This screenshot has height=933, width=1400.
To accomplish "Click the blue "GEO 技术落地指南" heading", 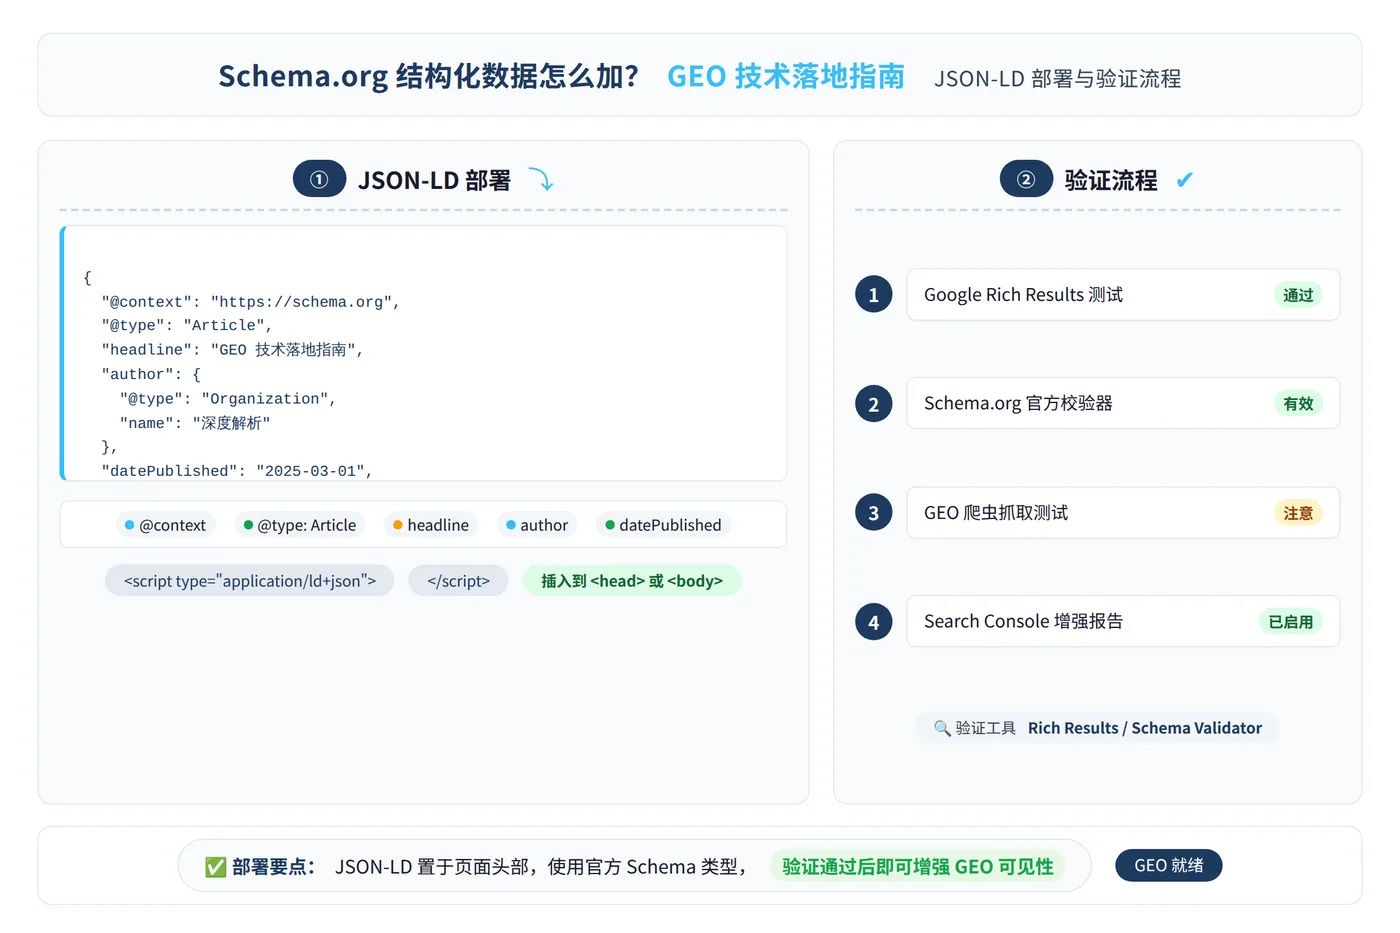I will (x=786, y=76).
